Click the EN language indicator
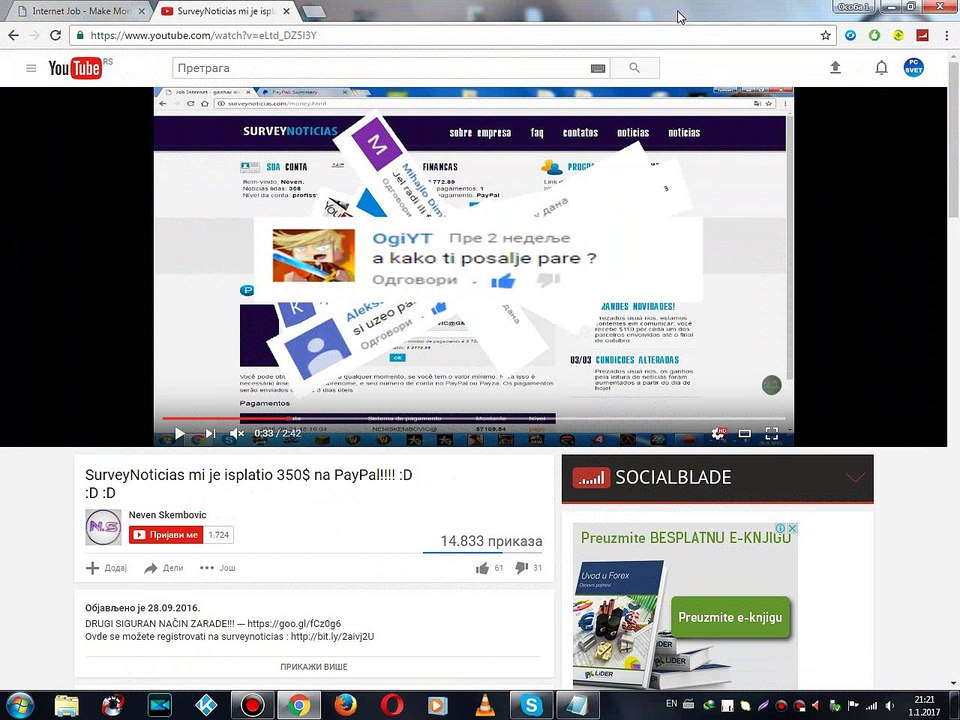 (671, 703)
